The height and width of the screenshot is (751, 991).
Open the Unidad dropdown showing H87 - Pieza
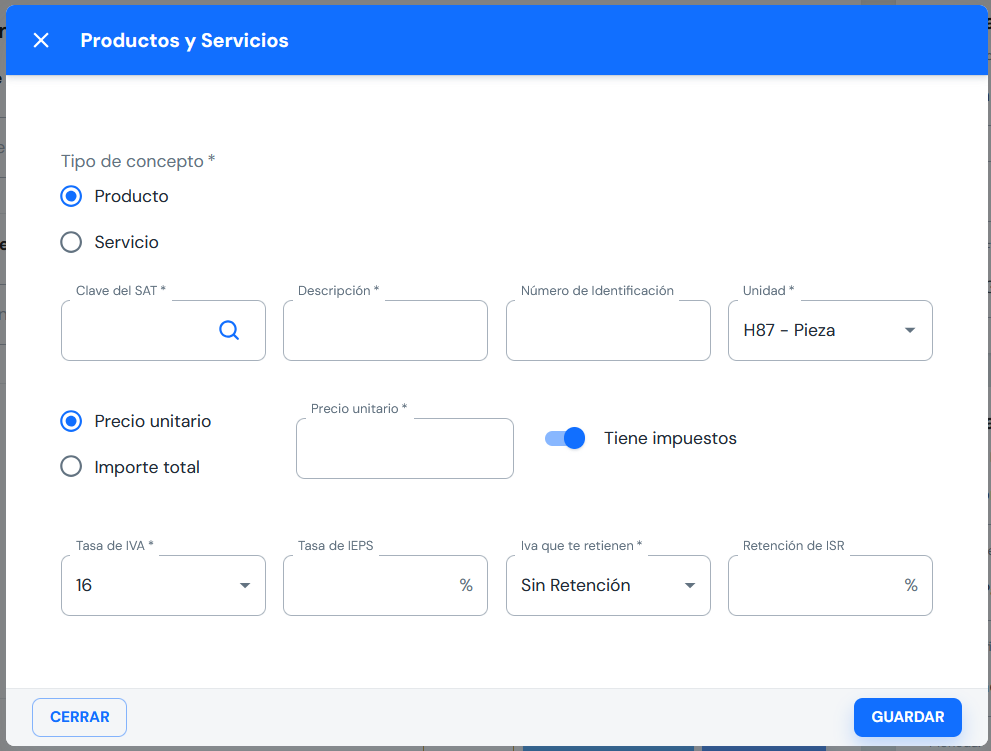click(x=818, y=330)
